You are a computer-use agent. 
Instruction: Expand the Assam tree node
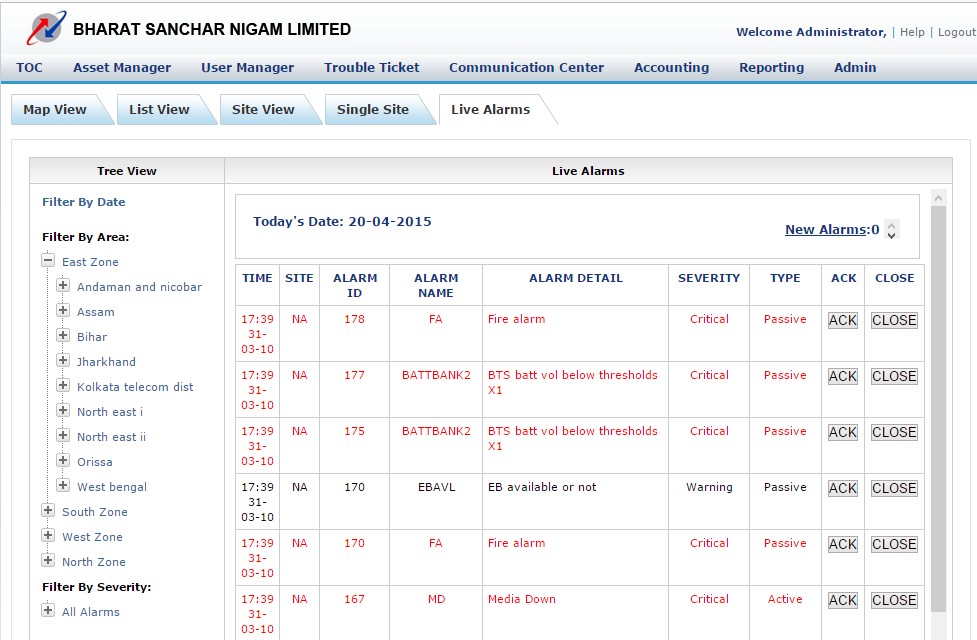62,311
